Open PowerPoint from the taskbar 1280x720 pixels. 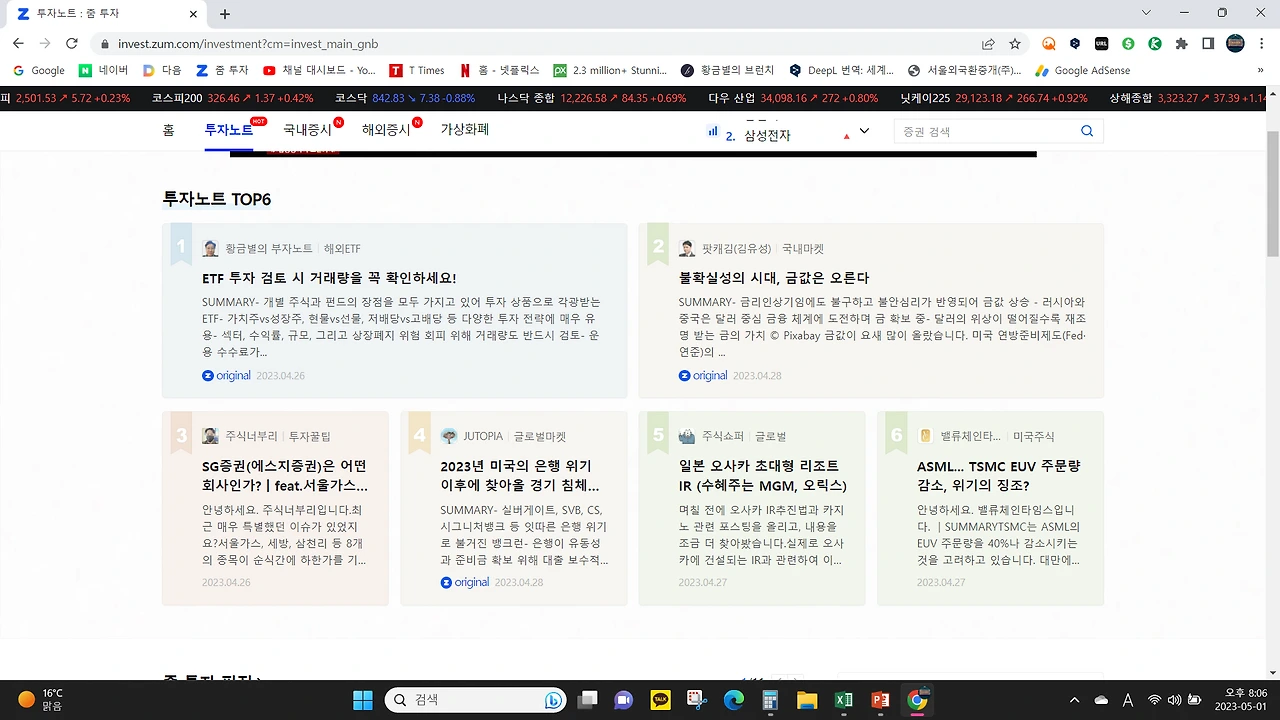point(880,700)
